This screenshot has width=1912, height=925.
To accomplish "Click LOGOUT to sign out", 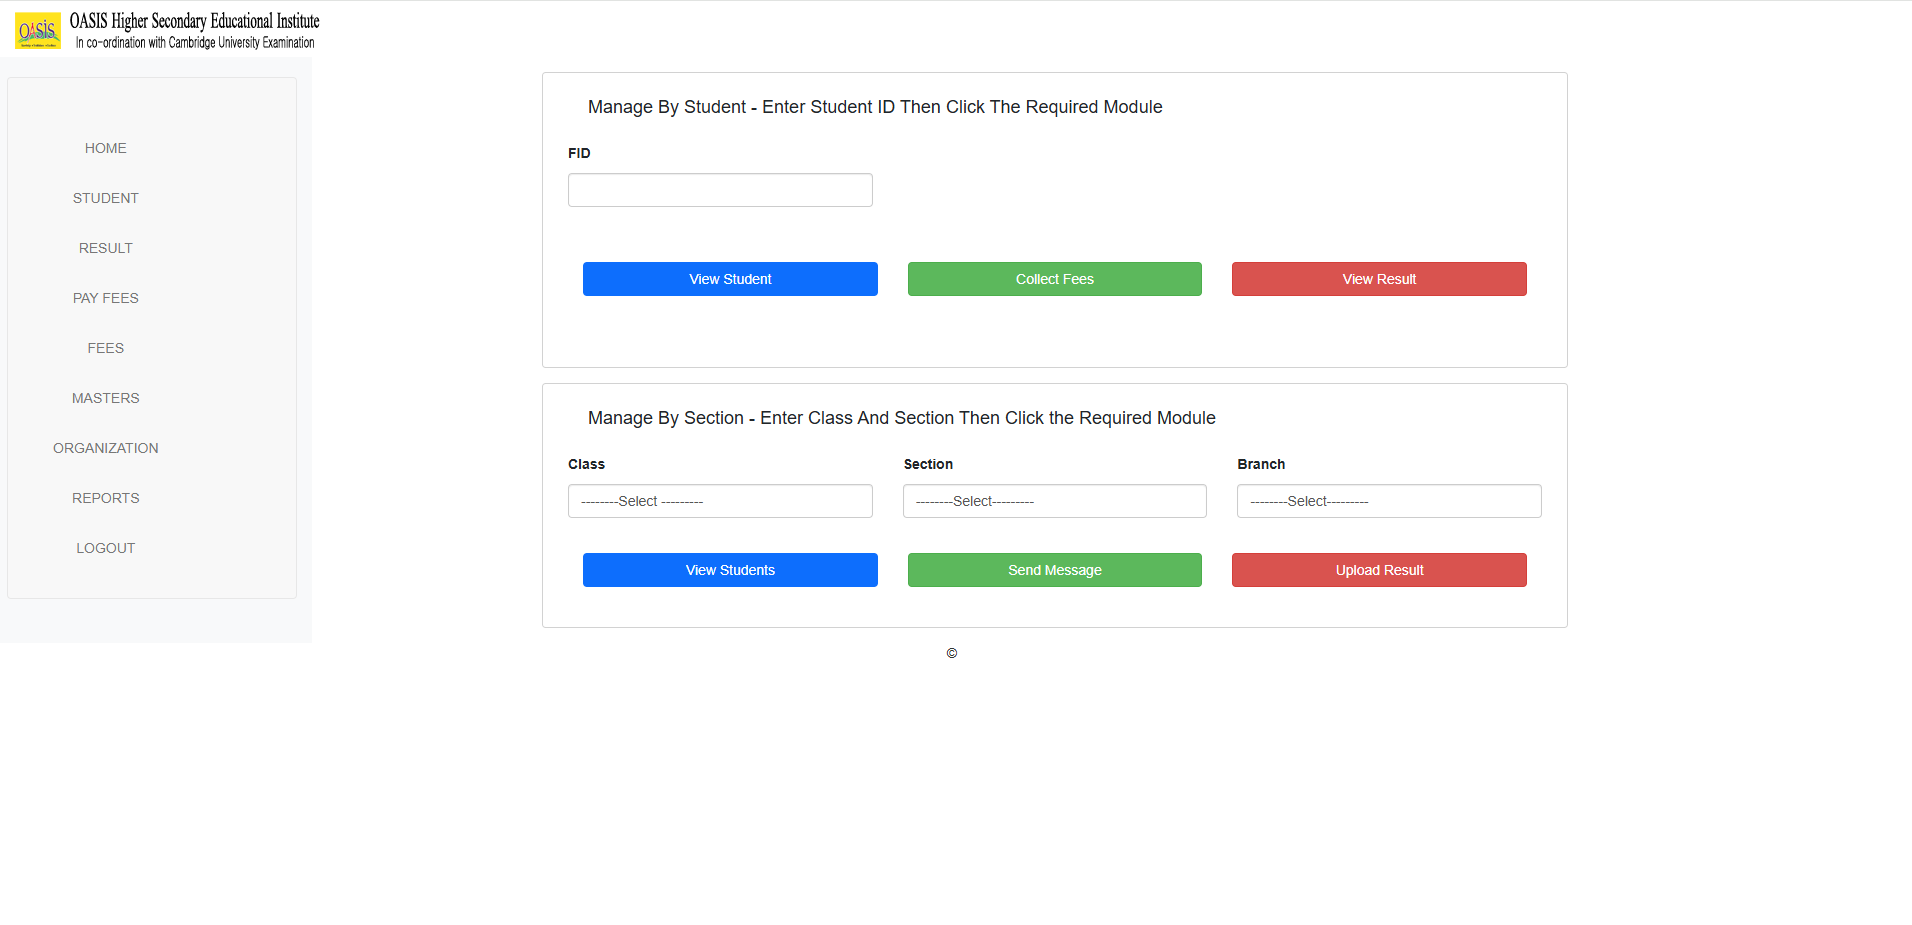I will (x=105, y=548).
